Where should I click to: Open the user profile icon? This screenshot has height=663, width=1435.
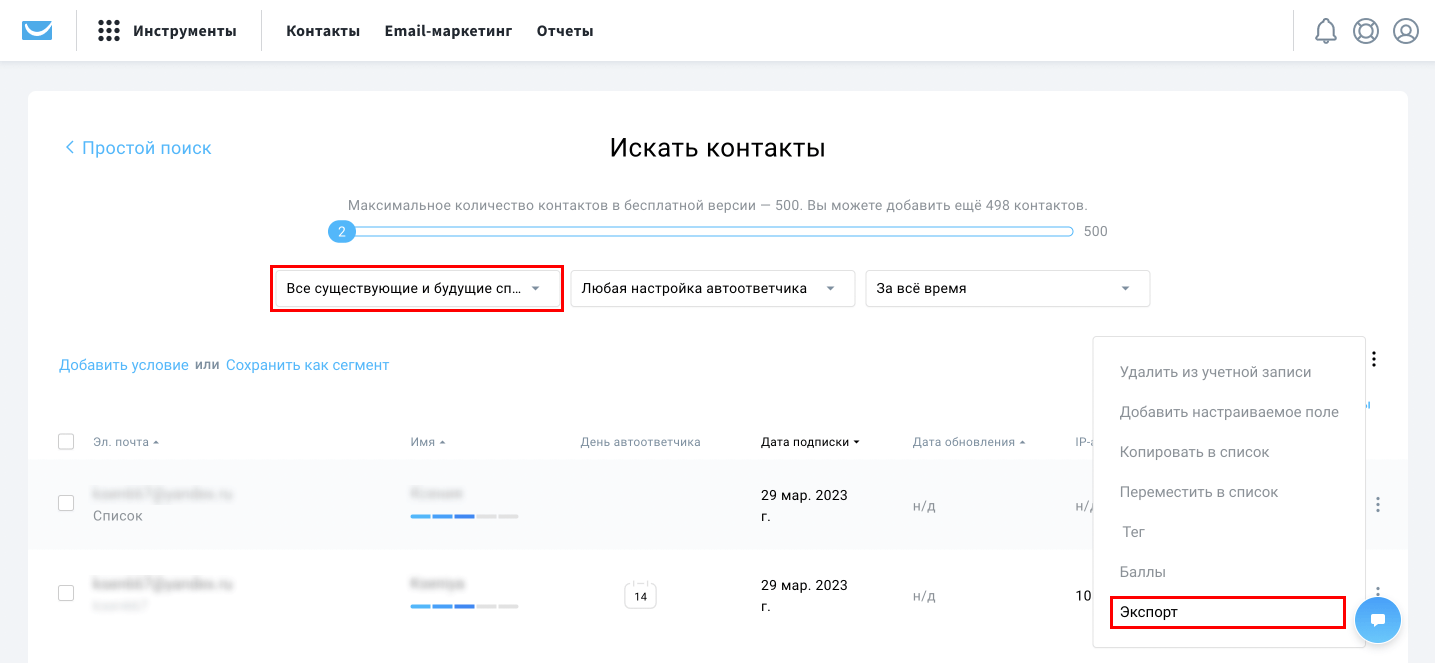[x=1406, y=31]
